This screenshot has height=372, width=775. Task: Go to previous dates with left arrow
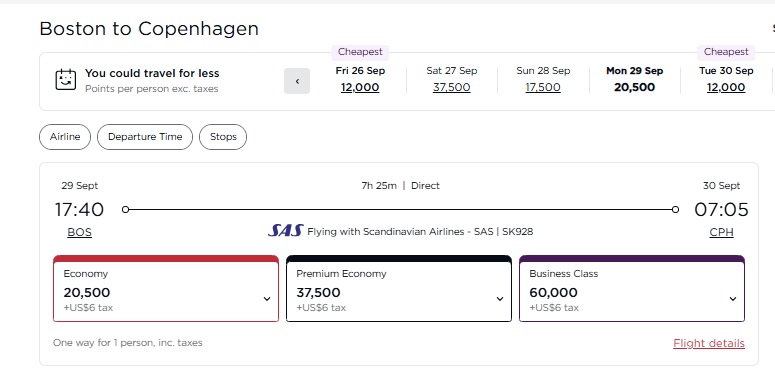tap(297, 81)
